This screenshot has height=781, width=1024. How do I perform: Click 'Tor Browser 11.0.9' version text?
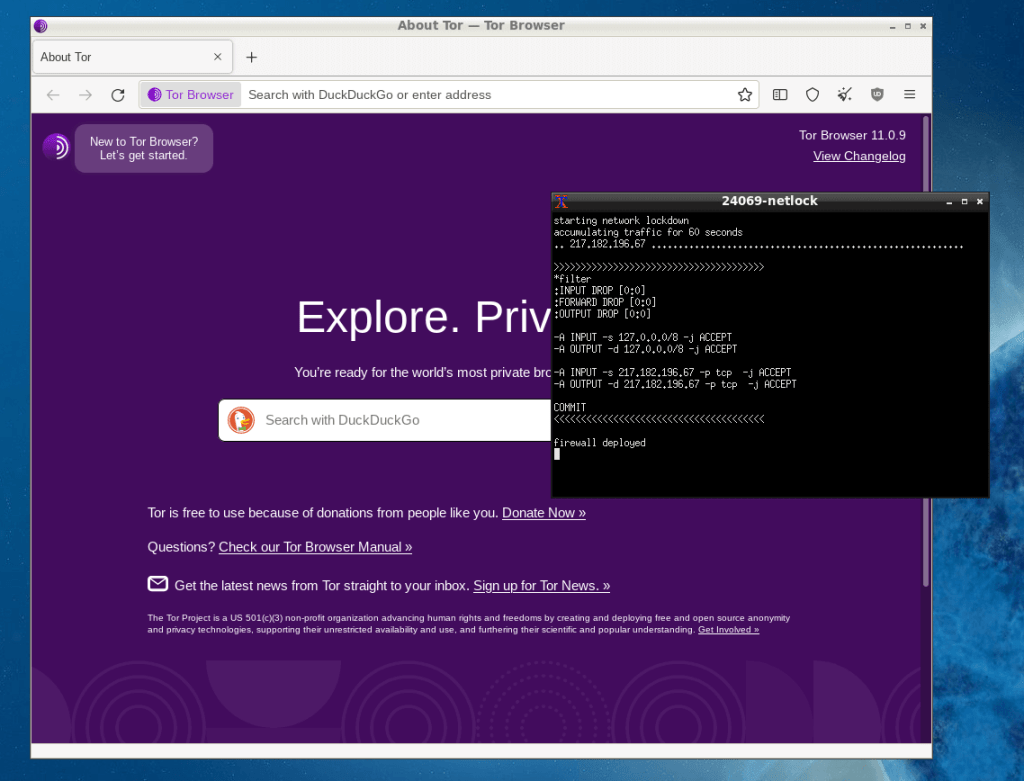pos(852,135)
